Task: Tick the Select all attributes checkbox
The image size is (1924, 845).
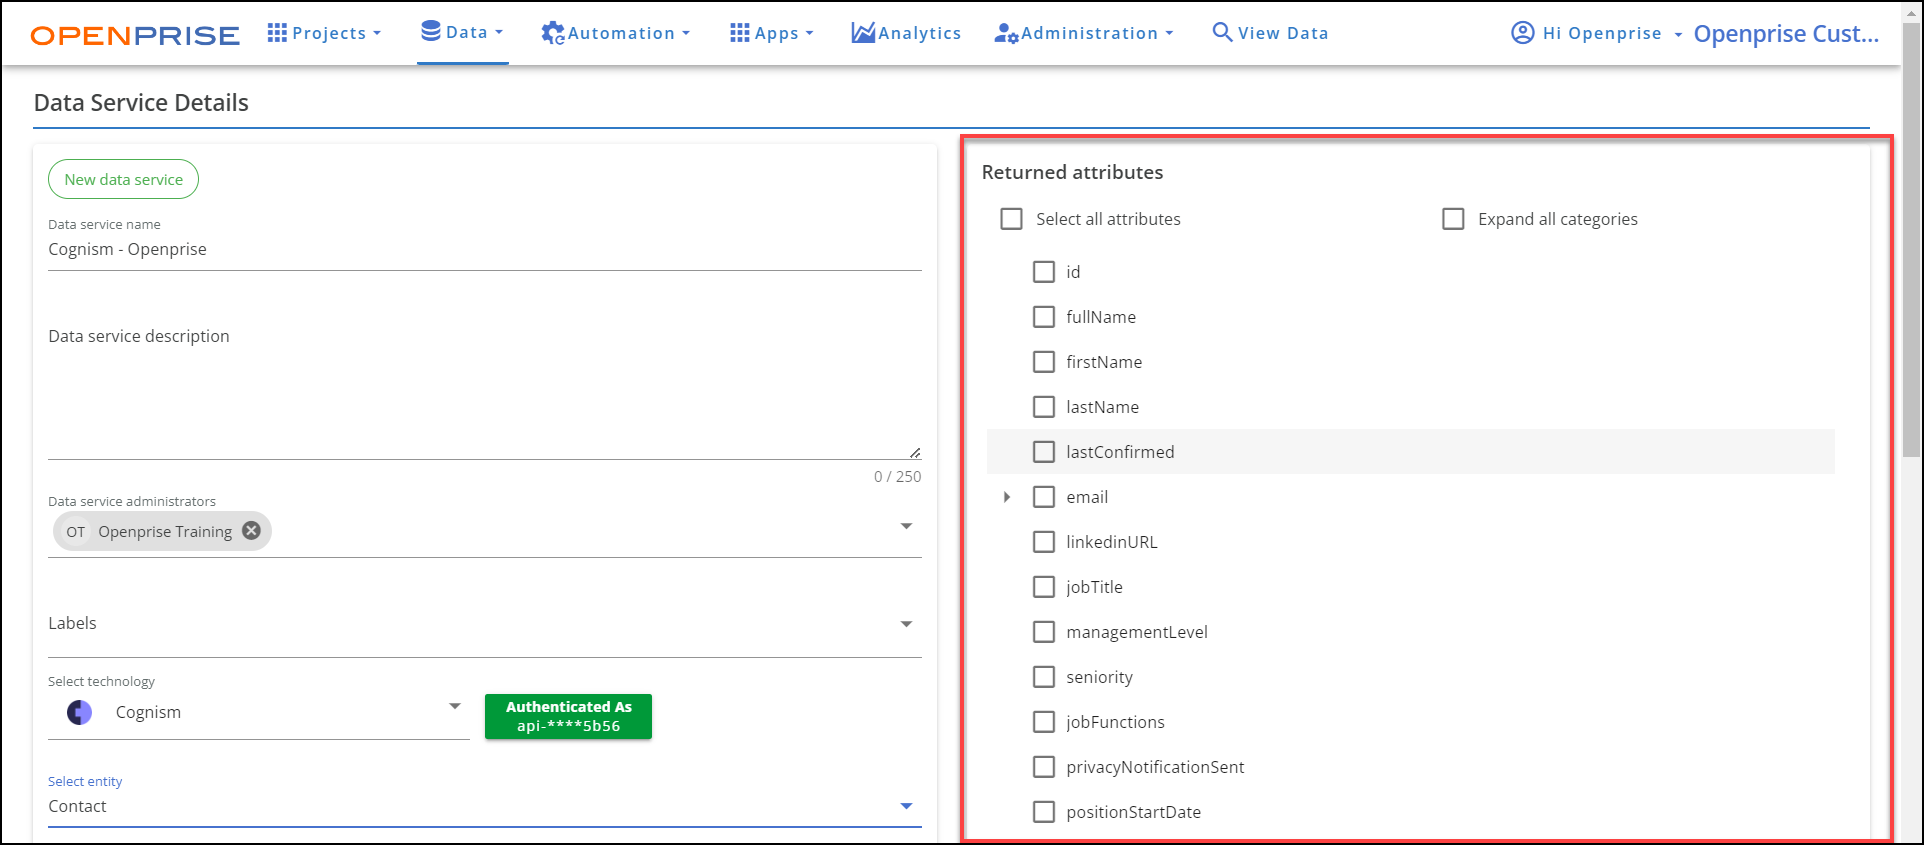Action: tap(1012, 219)
